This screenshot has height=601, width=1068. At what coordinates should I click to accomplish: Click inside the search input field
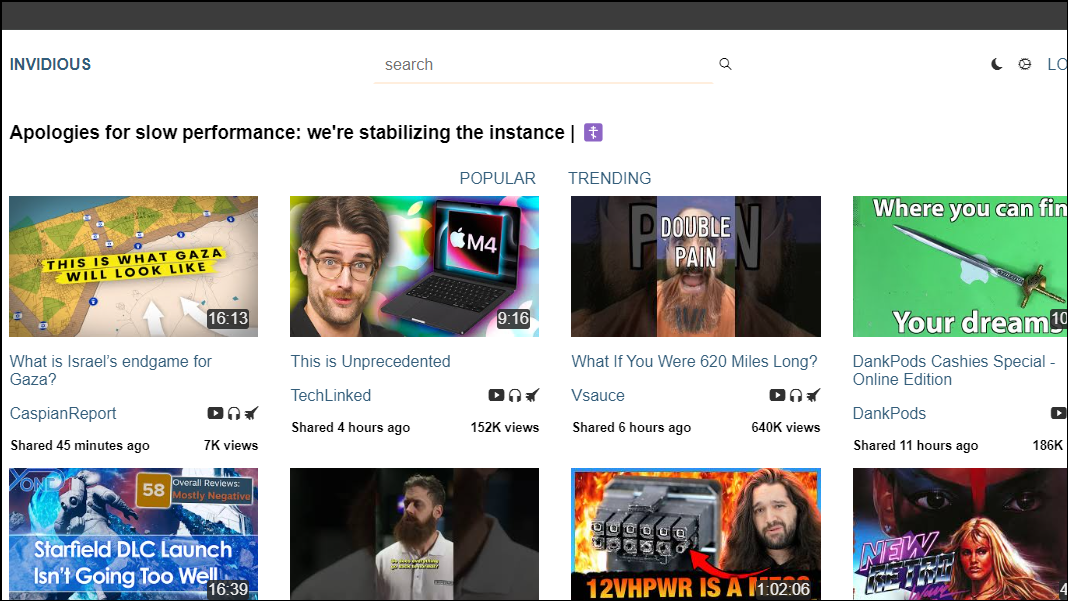[540, 64]
